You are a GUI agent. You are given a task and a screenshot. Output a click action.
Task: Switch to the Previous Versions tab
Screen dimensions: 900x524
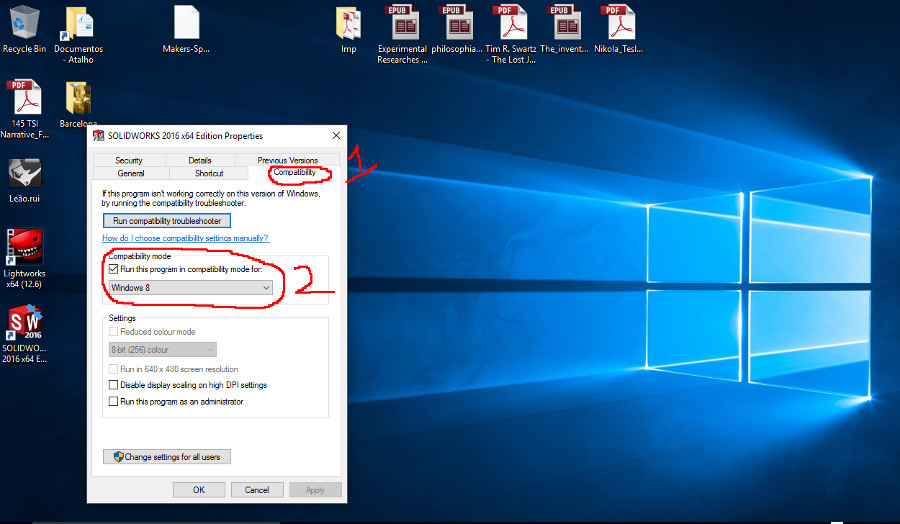[x=288, y=160]
